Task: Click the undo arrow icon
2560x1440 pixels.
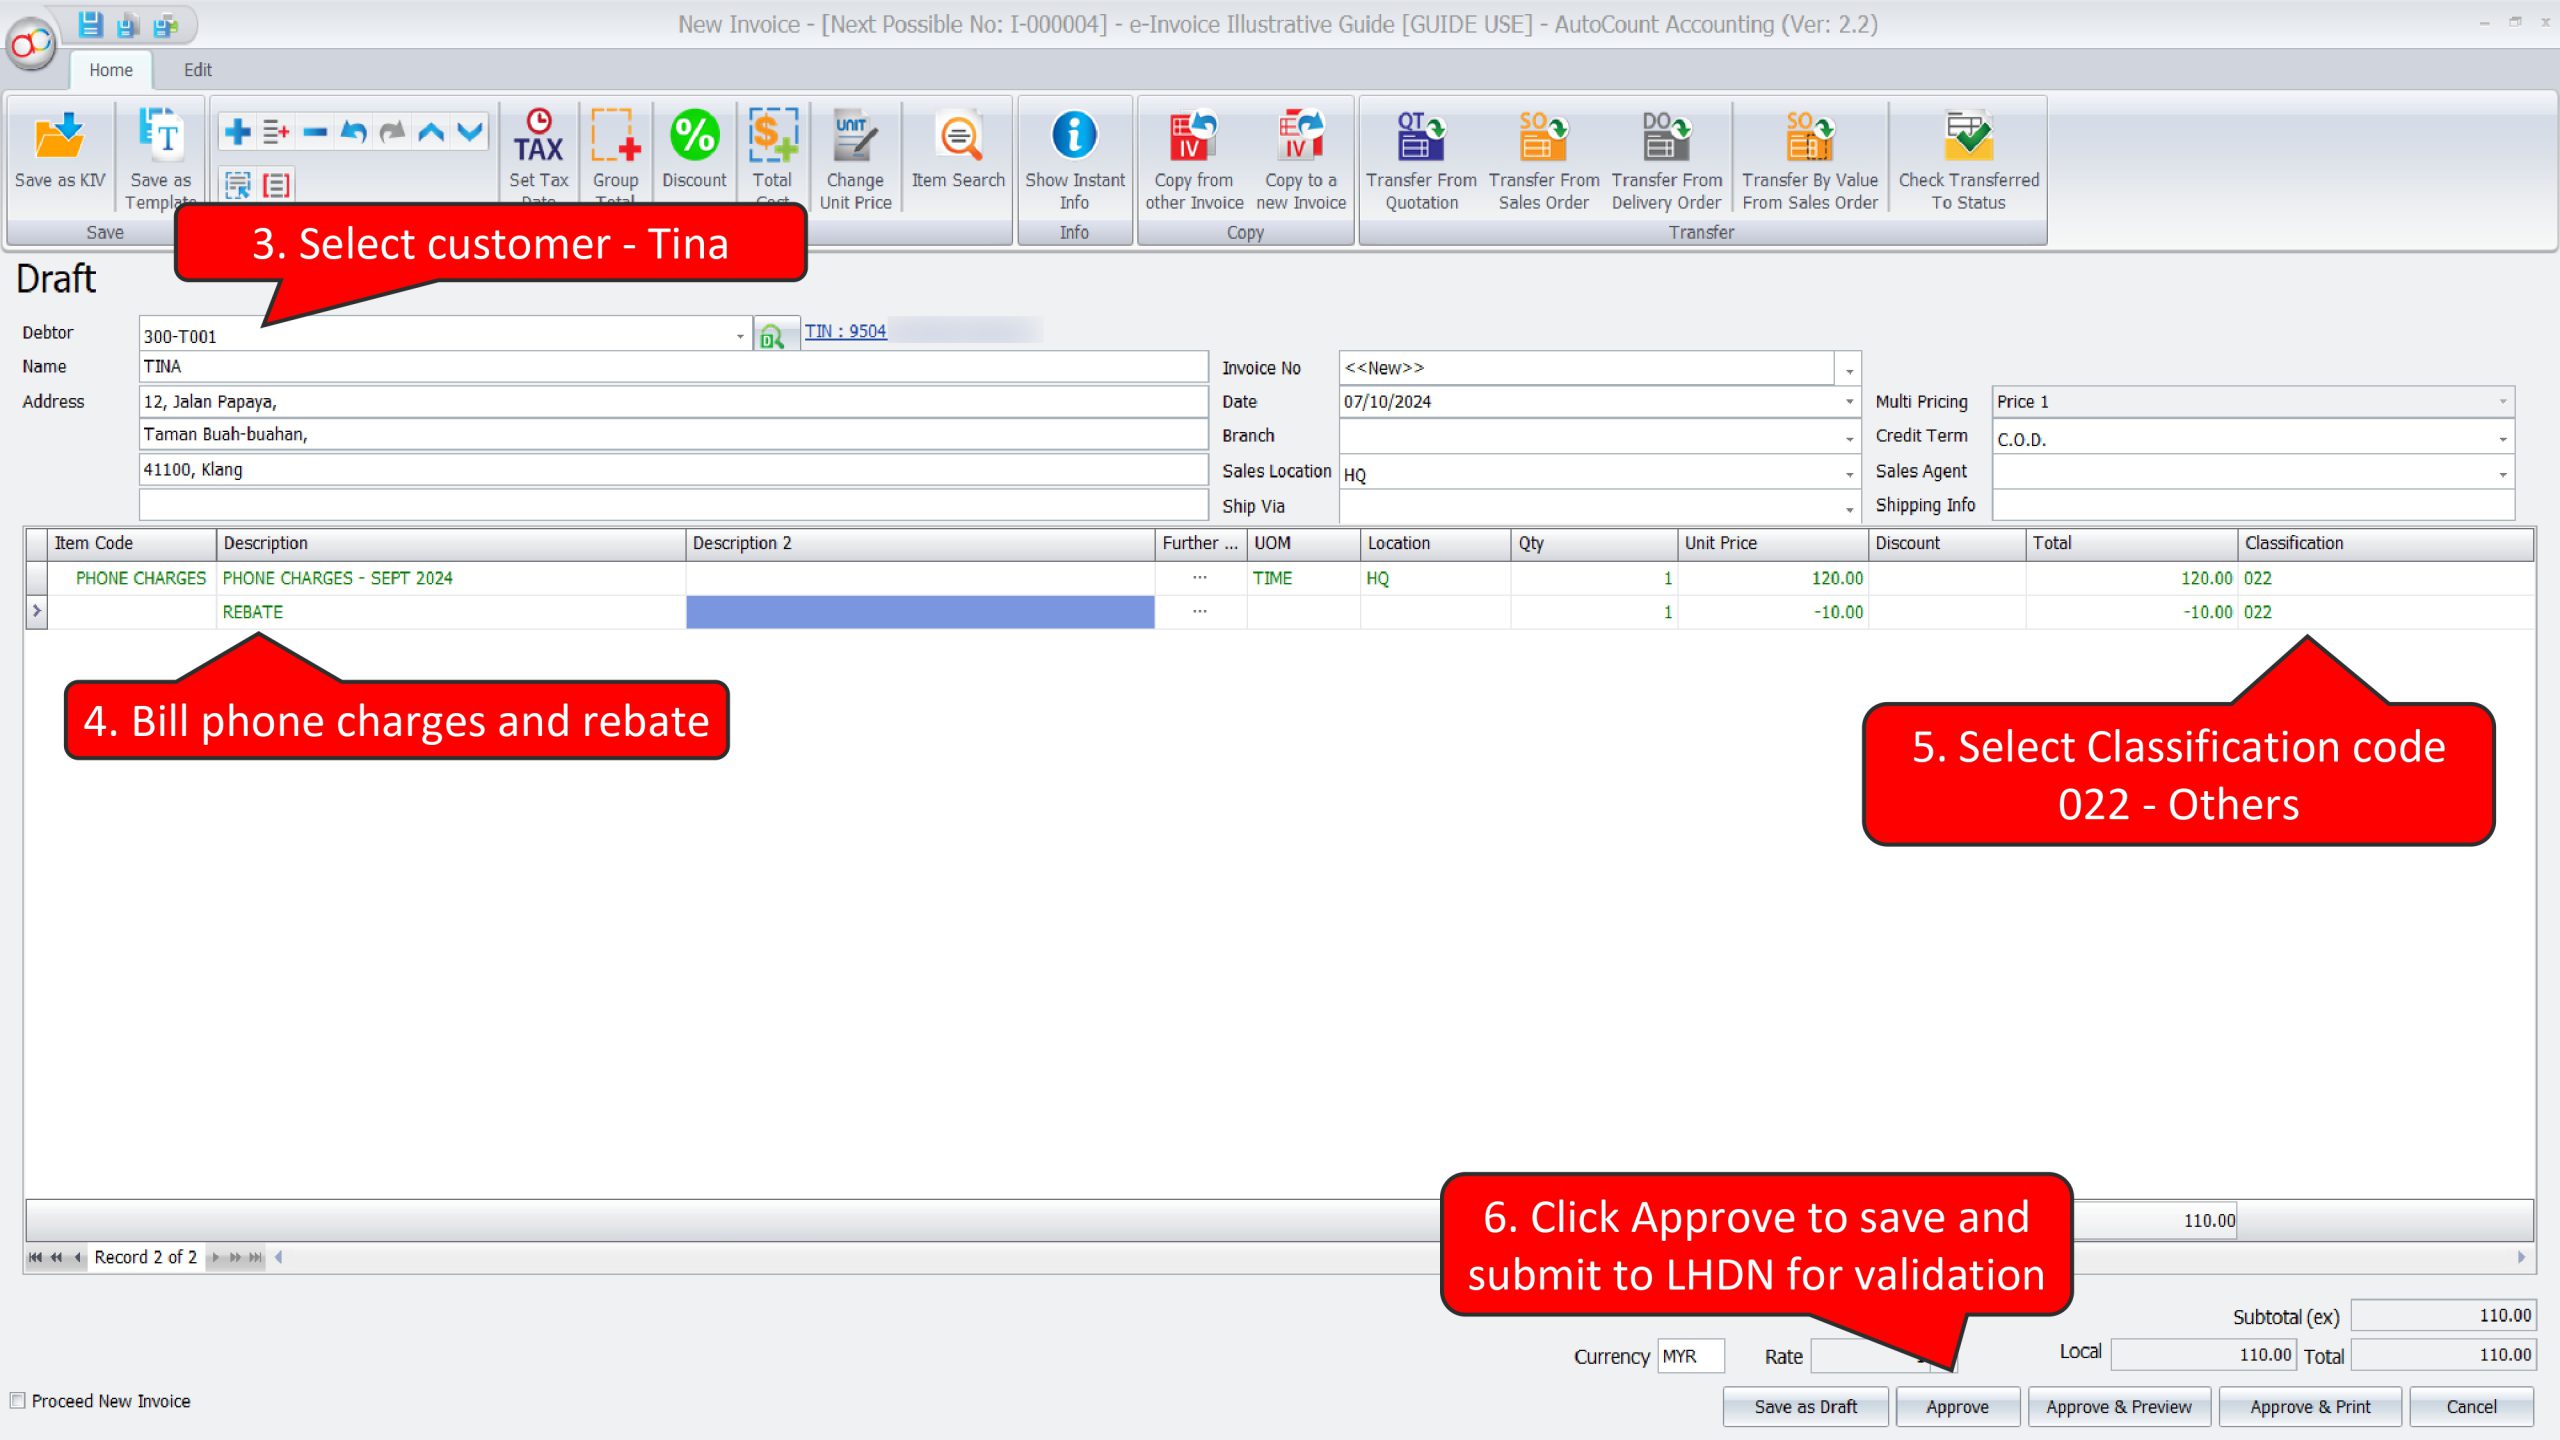Action: point(353,131)
